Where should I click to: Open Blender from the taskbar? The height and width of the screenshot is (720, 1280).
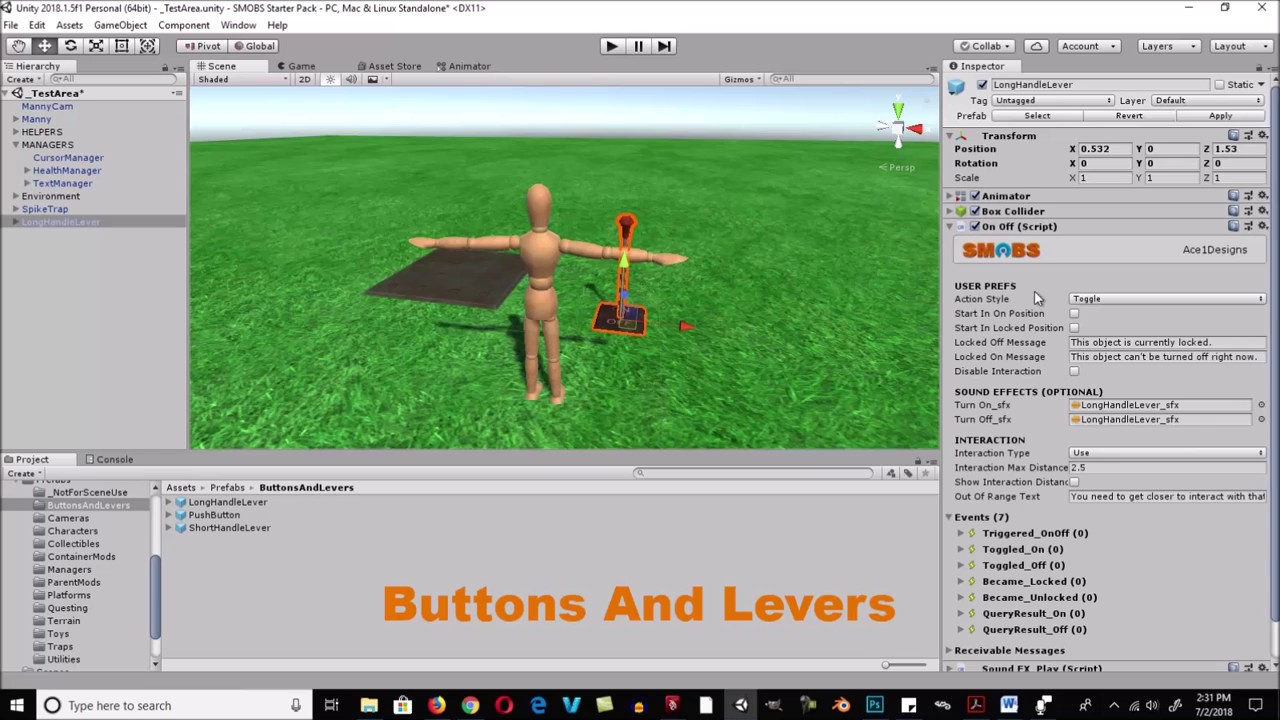pyautogui.click(x=841, y=705)
